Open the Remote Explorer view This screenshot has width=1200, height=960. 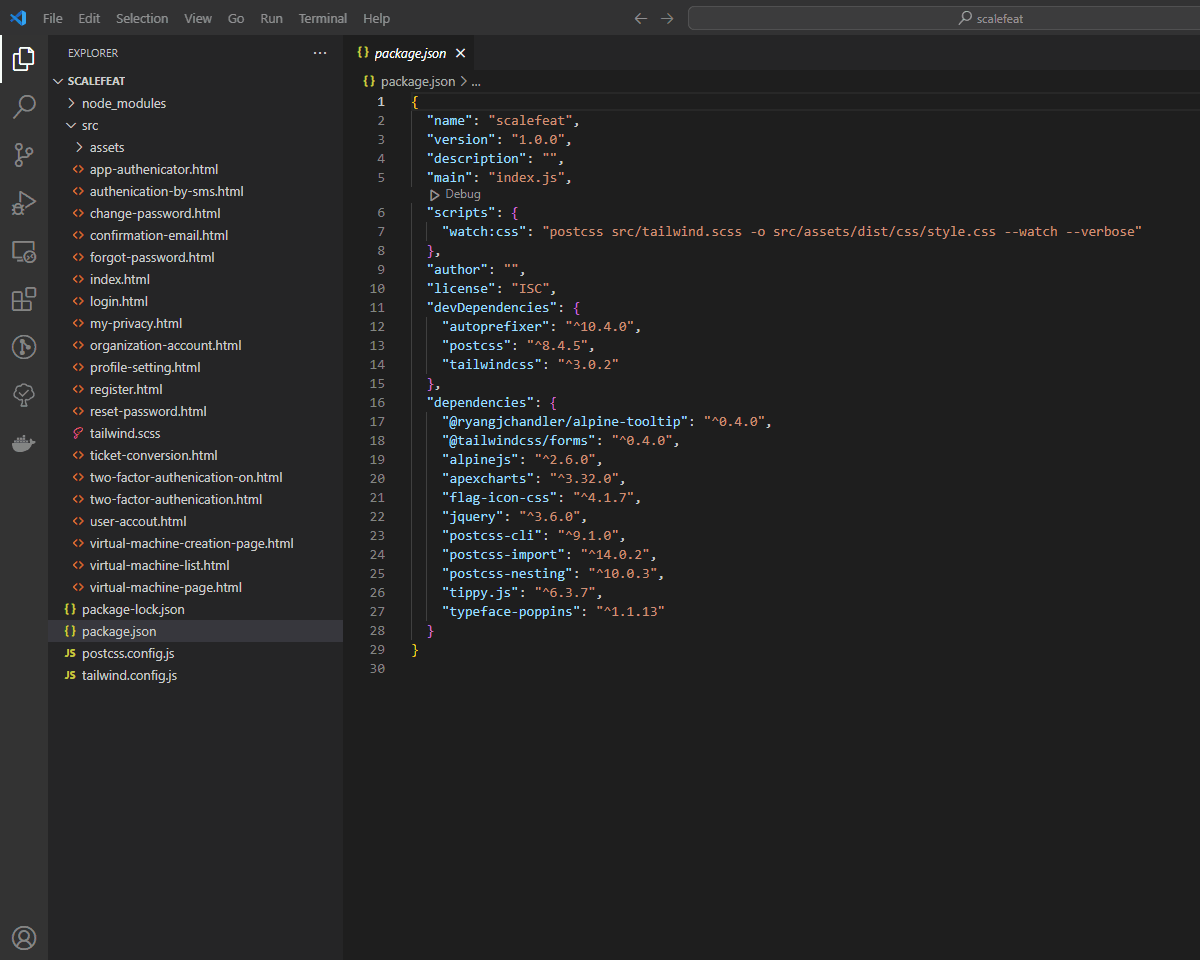(x=24, y=251)
